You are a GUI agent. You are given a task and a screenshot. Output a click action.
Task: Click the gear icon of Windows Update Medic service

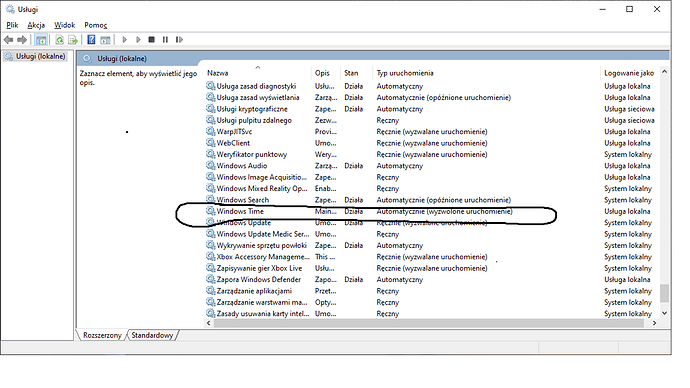[210, 234]
